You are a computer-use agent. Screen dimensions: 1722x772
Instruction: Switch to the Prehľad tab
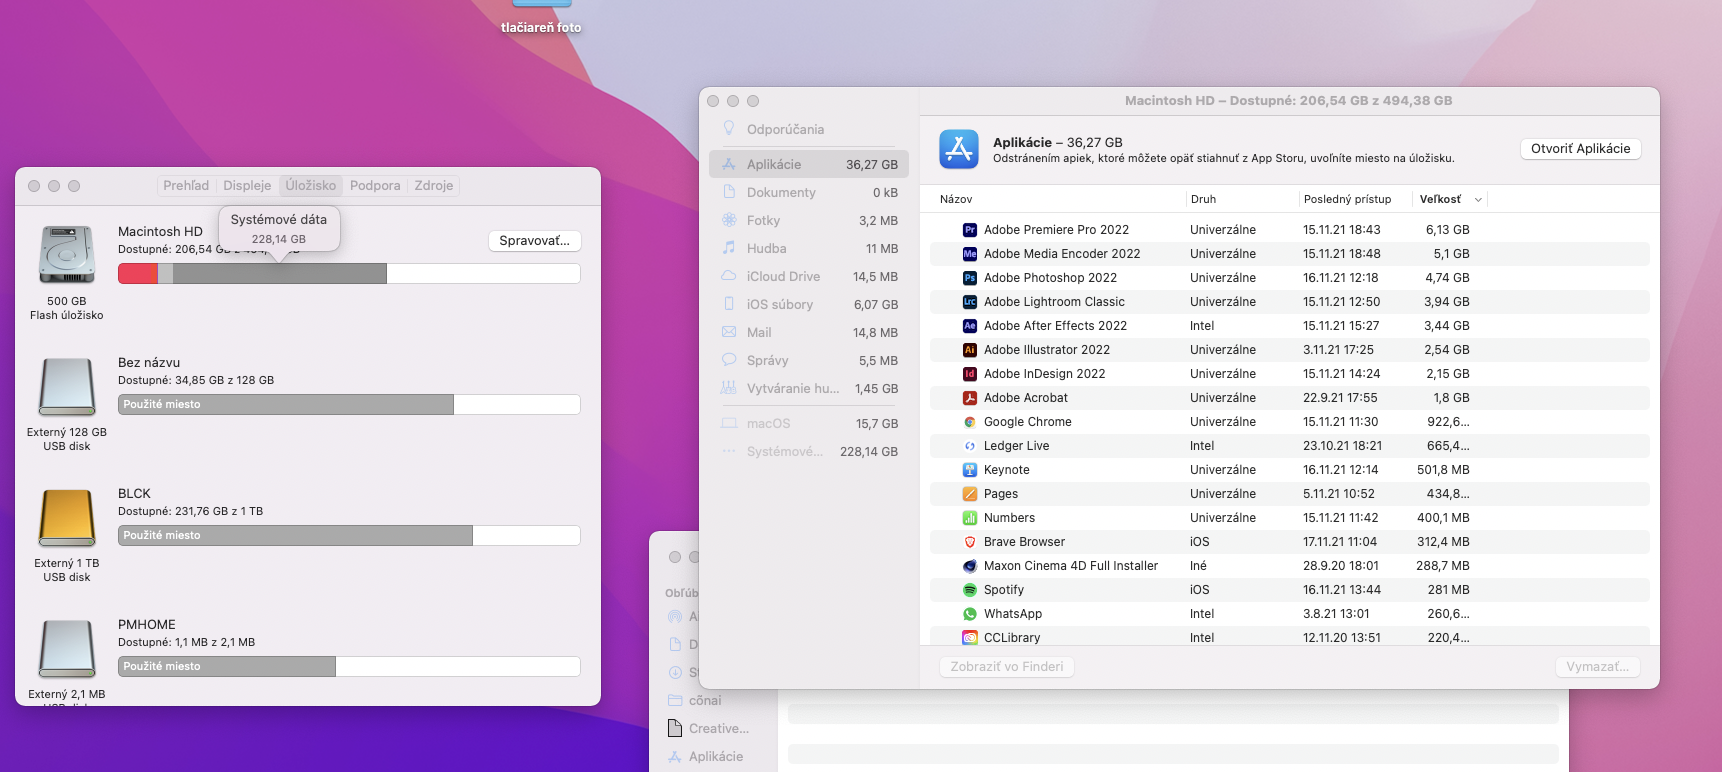point(186,186)
